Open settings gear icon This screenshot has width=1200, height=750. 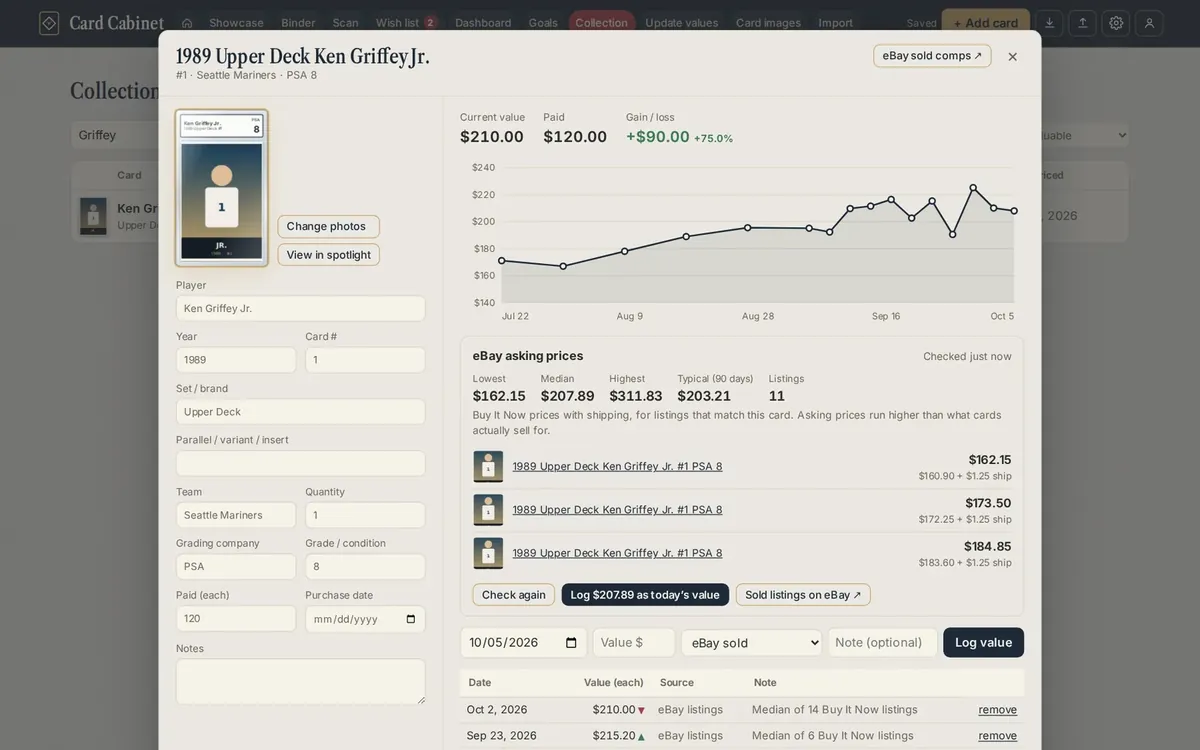pyautogui.click(x=1116, y=23)
